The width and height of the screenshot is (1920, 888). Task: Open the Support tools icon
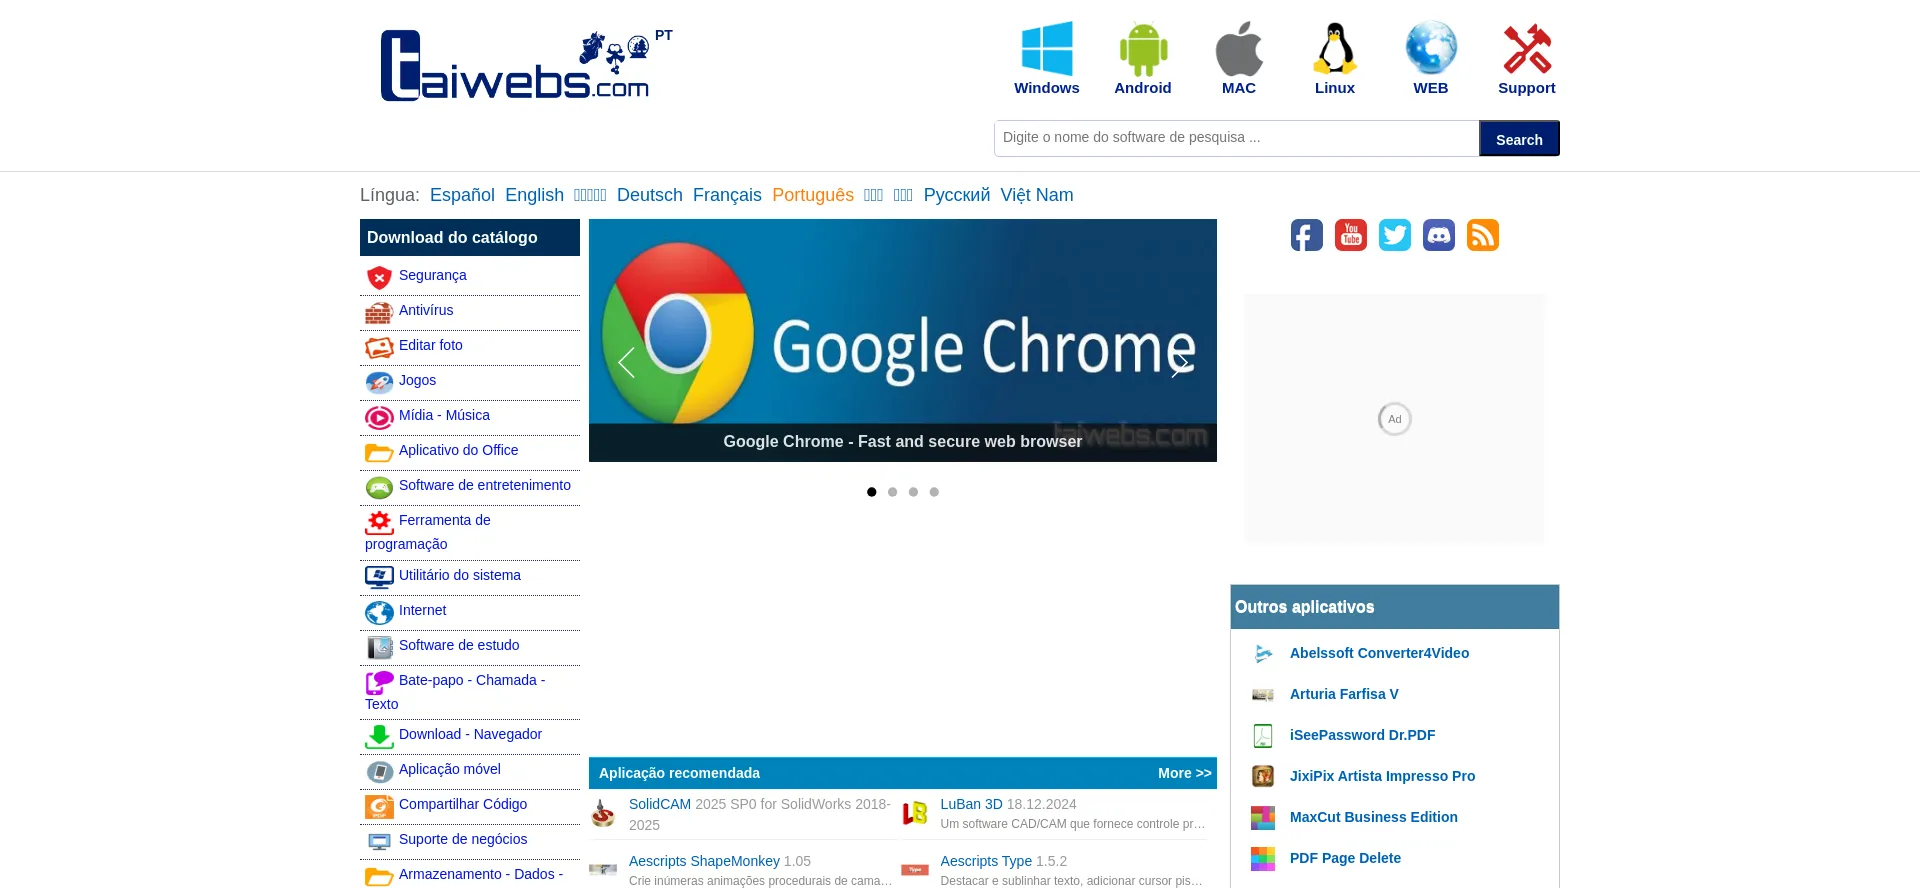click(1527, 48)
